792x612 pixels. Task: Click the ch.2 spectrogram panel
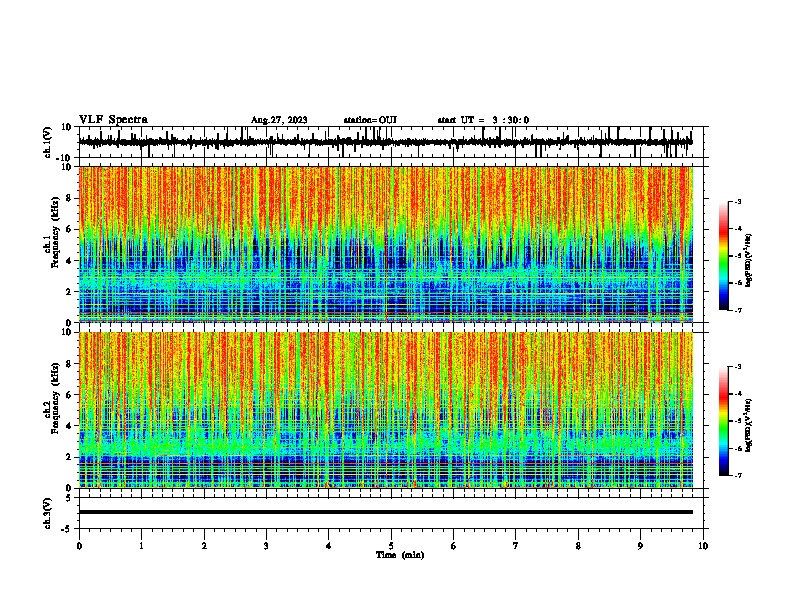coord(386,410)
